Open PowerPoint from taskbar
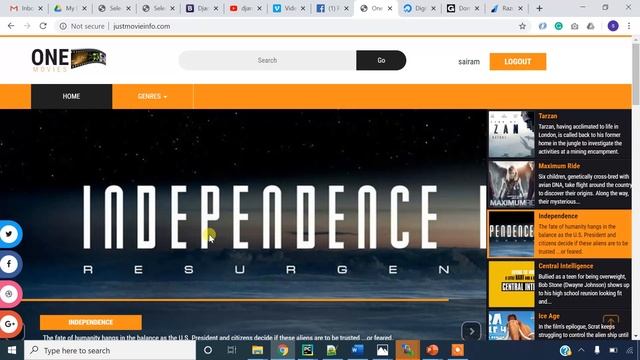Viewport: 640px width, 360px height. coord(432,350)
